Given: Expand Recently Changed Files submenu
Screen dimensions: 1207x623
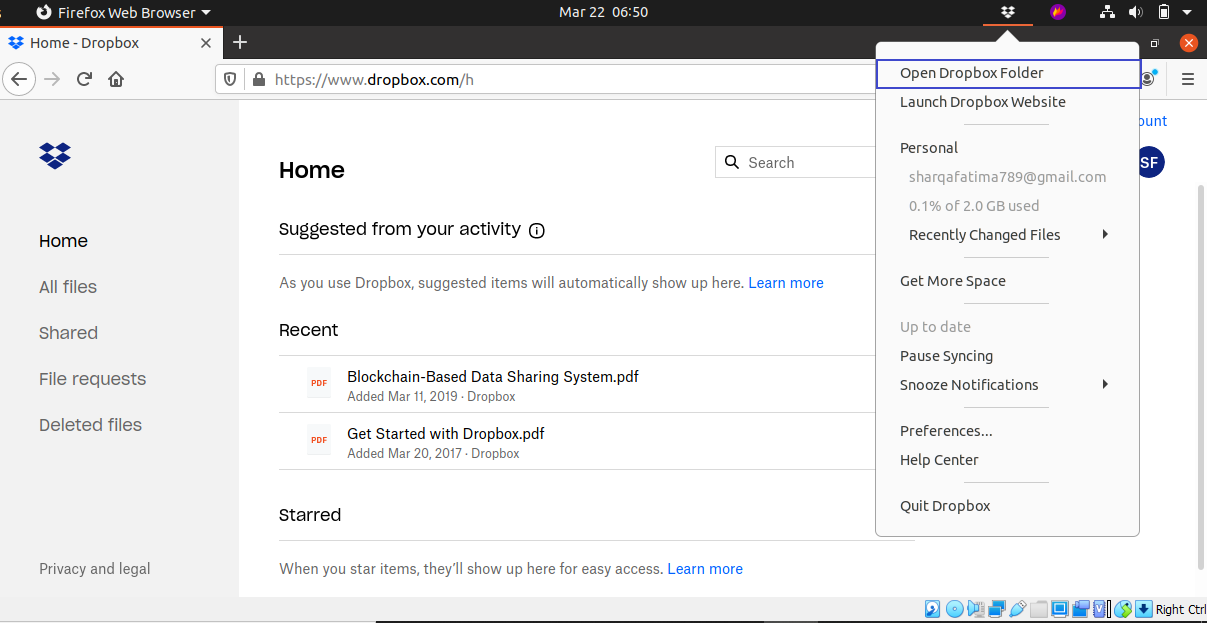Looking at the screenshot, I should 1008,235.
